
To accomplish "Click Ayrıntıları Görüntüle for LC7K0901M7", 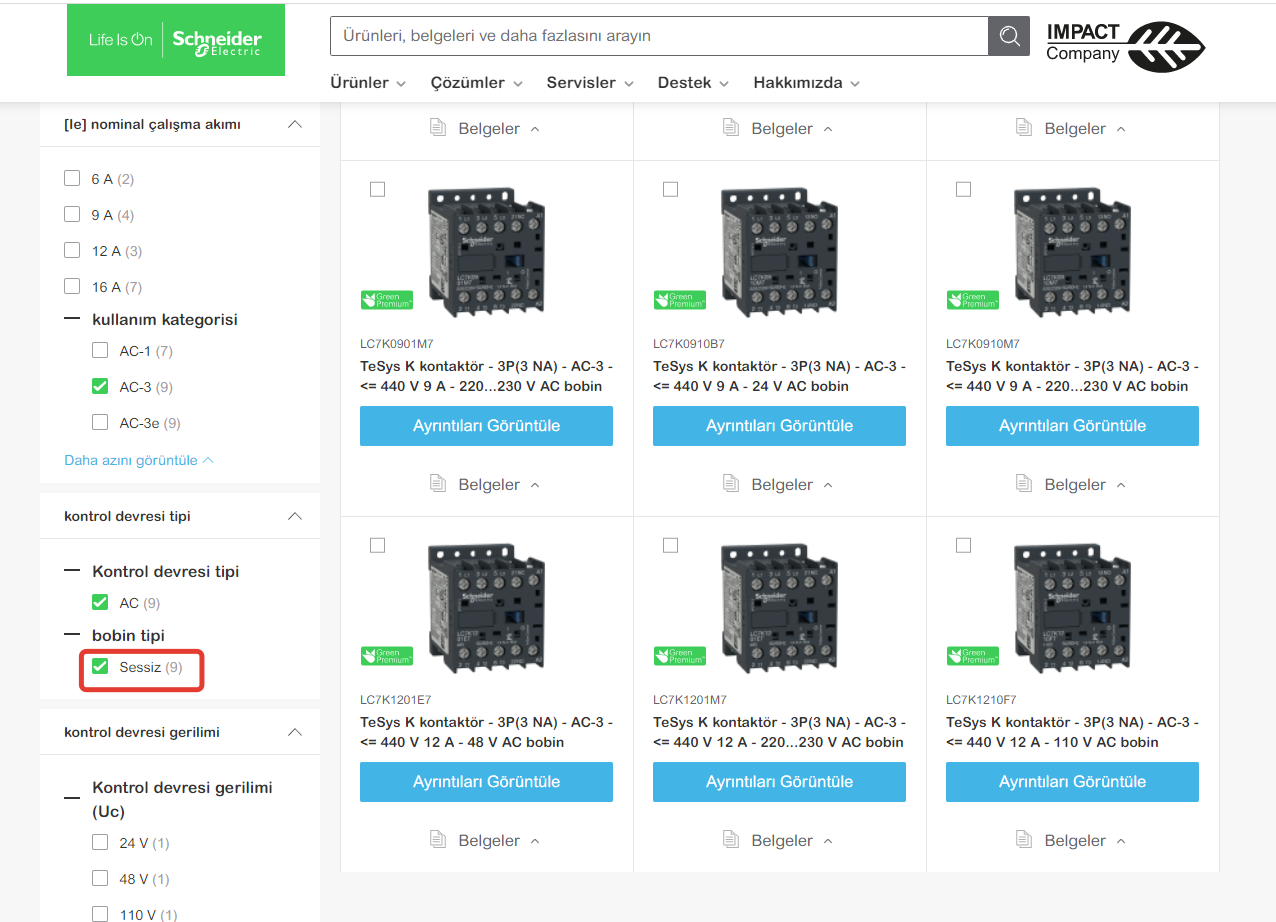I will tap(486, 425).
